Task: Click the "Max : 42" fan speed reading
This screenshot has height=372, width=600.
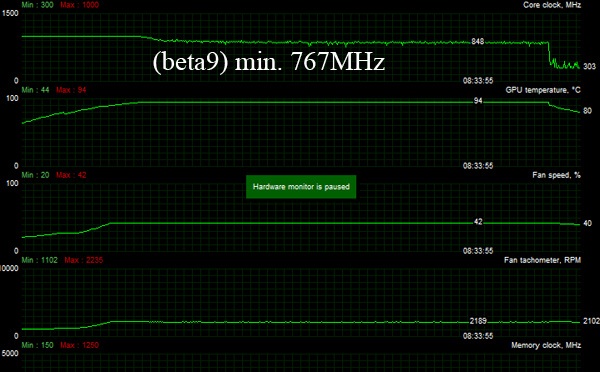Action: tap(71, 175)
